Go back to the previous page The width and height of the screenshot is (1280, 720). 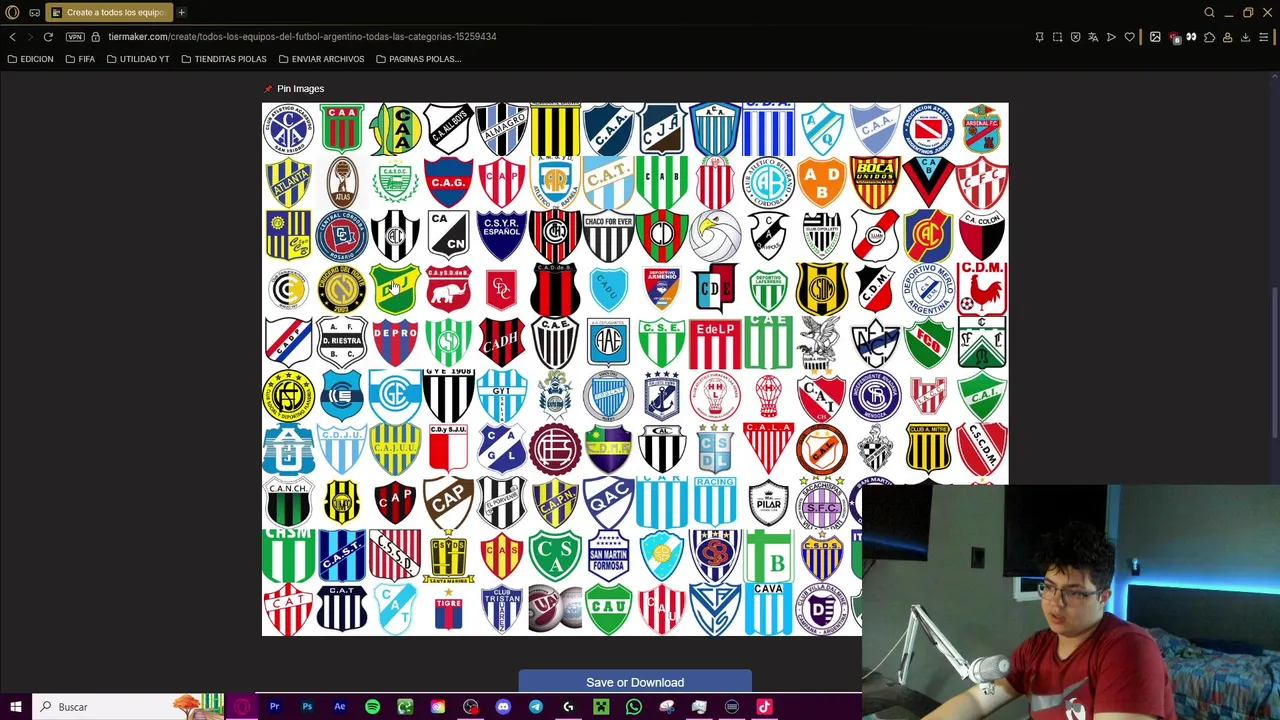(12, 37)
